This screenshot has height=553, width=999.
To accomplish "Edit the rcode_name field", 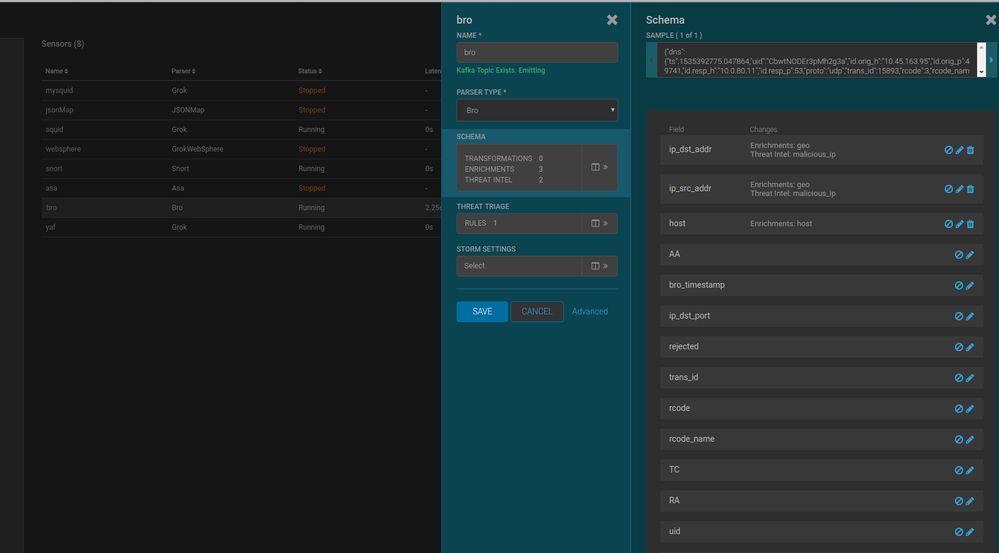I will point(969,439).
